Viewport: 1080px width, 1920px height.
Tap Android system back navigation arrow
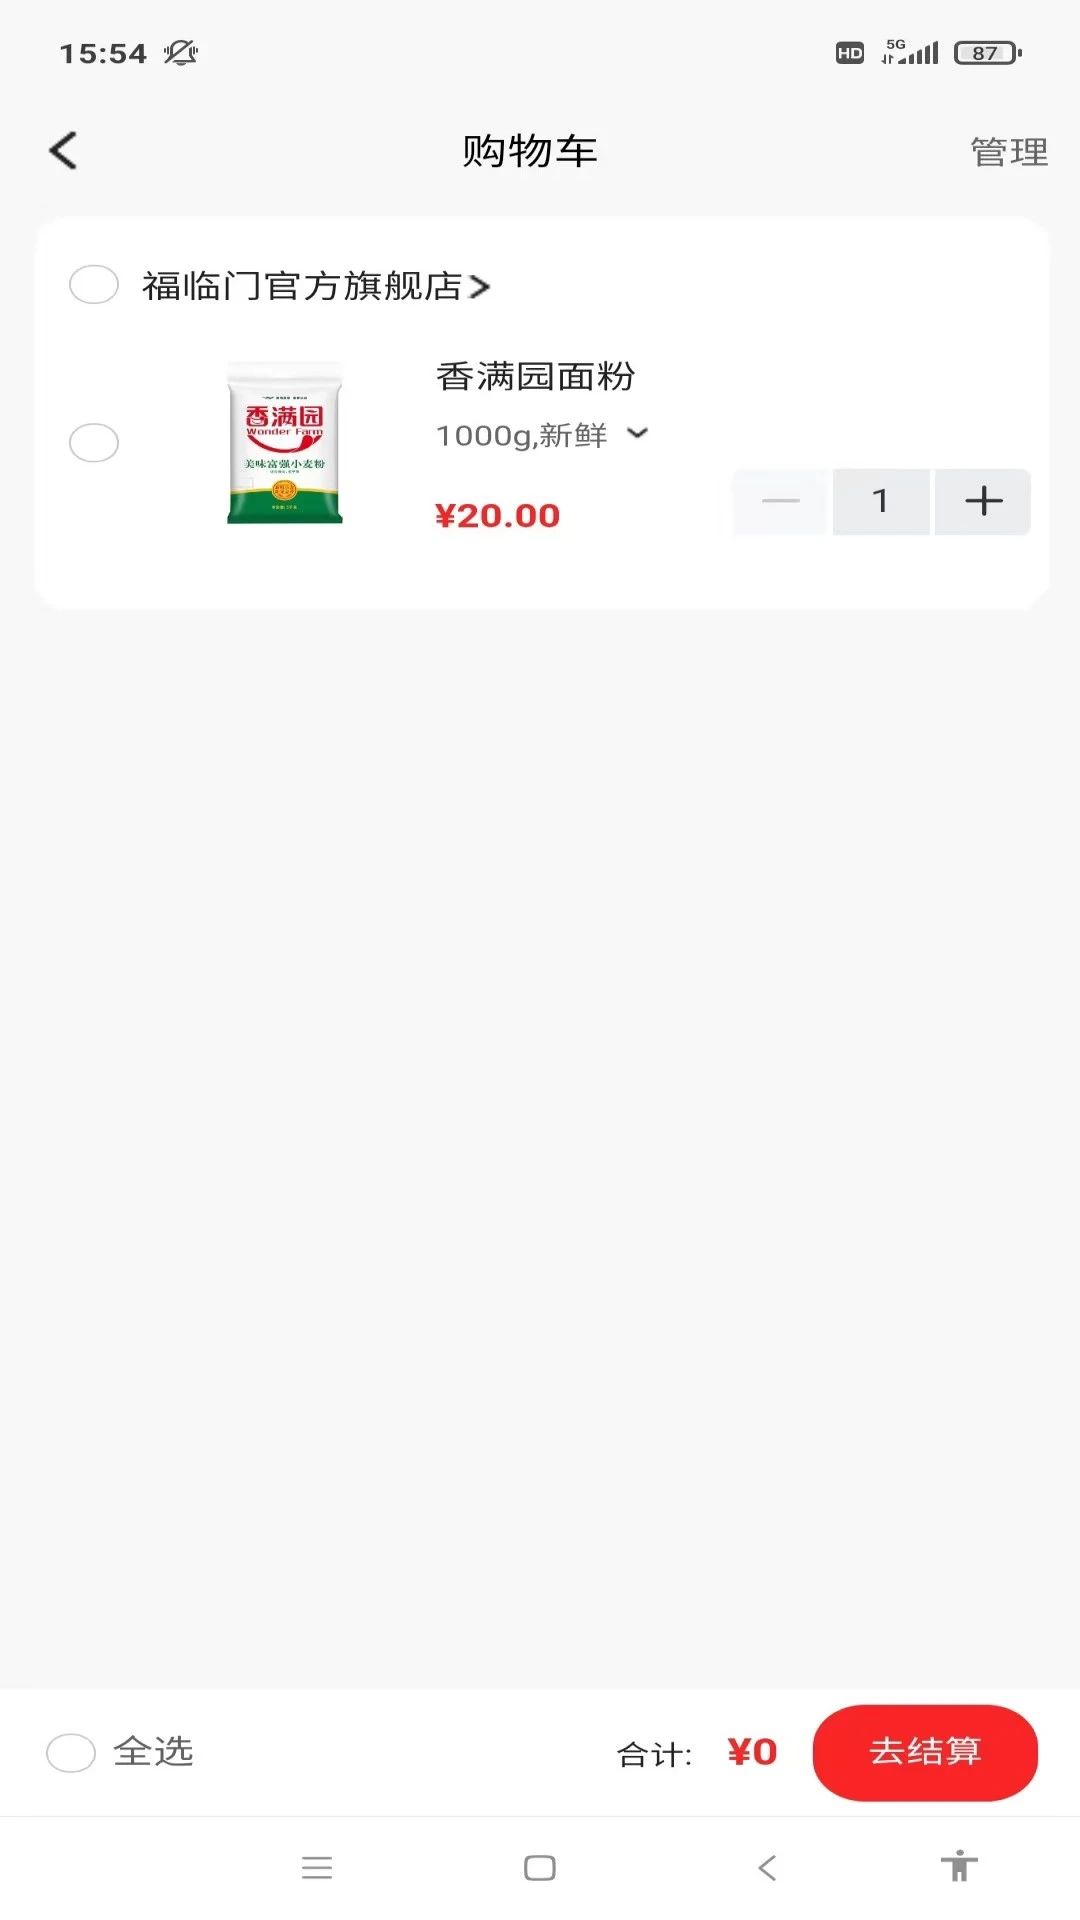coord(767,1867)
